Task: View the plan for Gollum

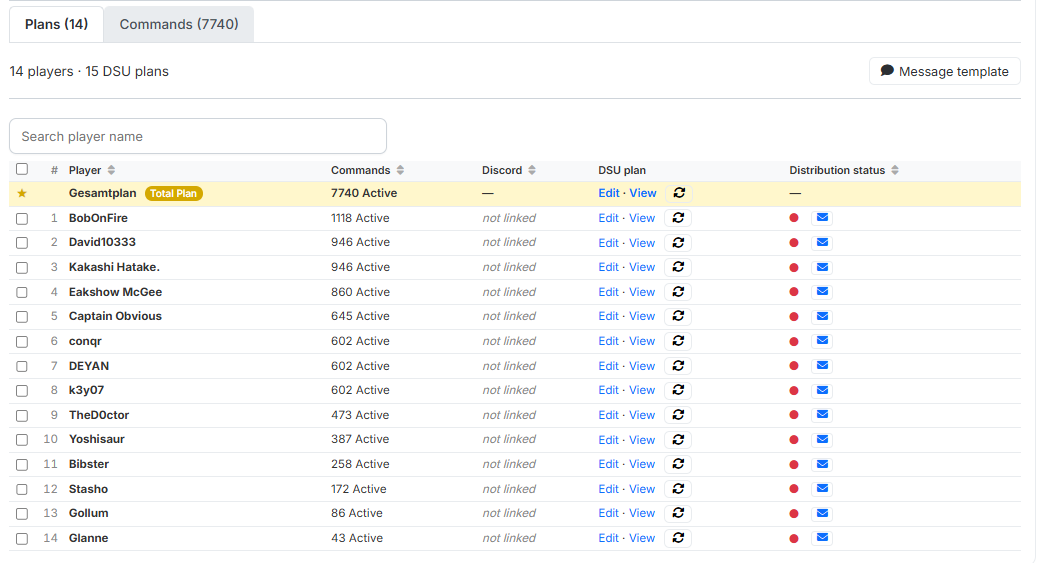Action: click(x=642, y=514)
